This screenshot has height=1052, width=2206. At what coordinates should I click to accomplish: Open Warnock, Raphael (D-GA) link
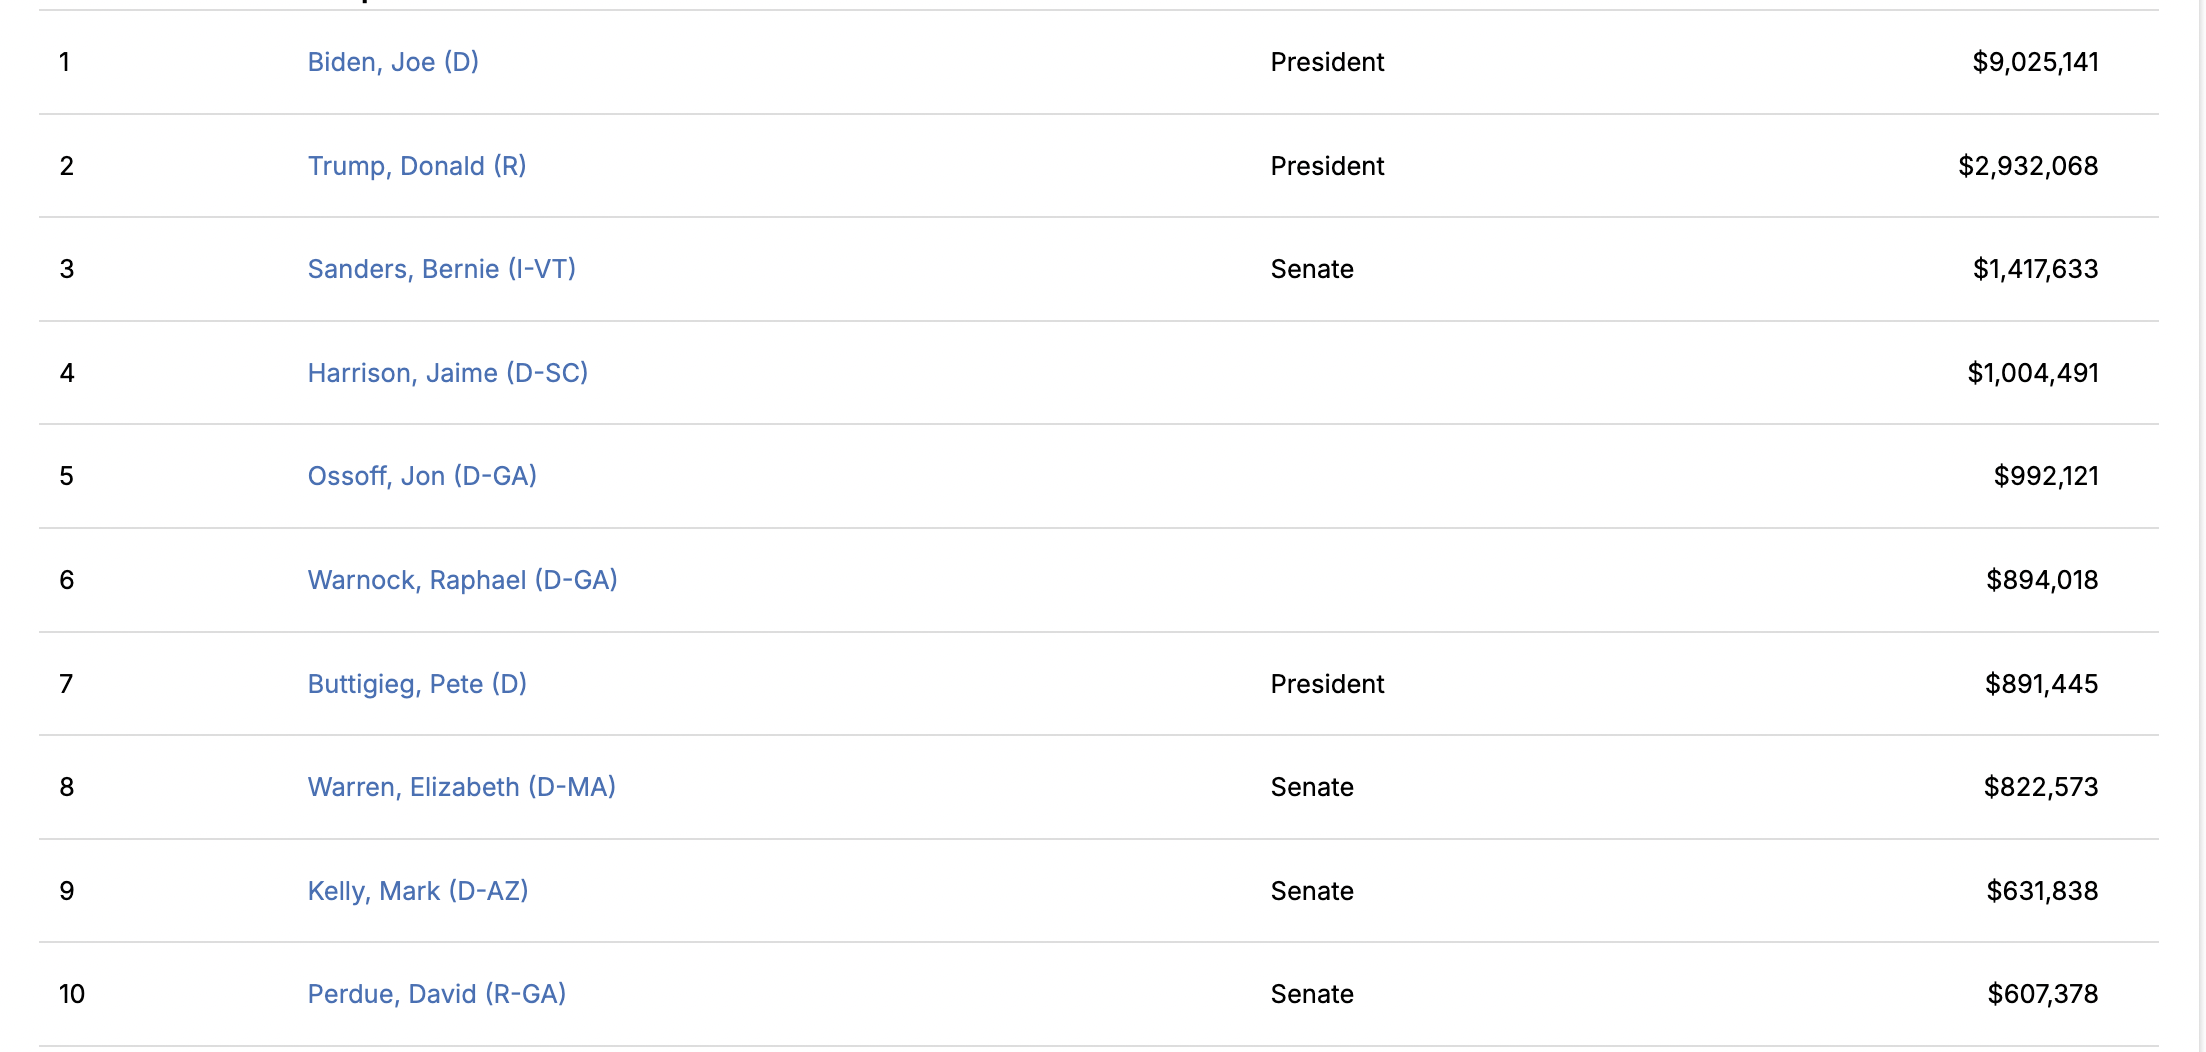click(x=462, y=580)
